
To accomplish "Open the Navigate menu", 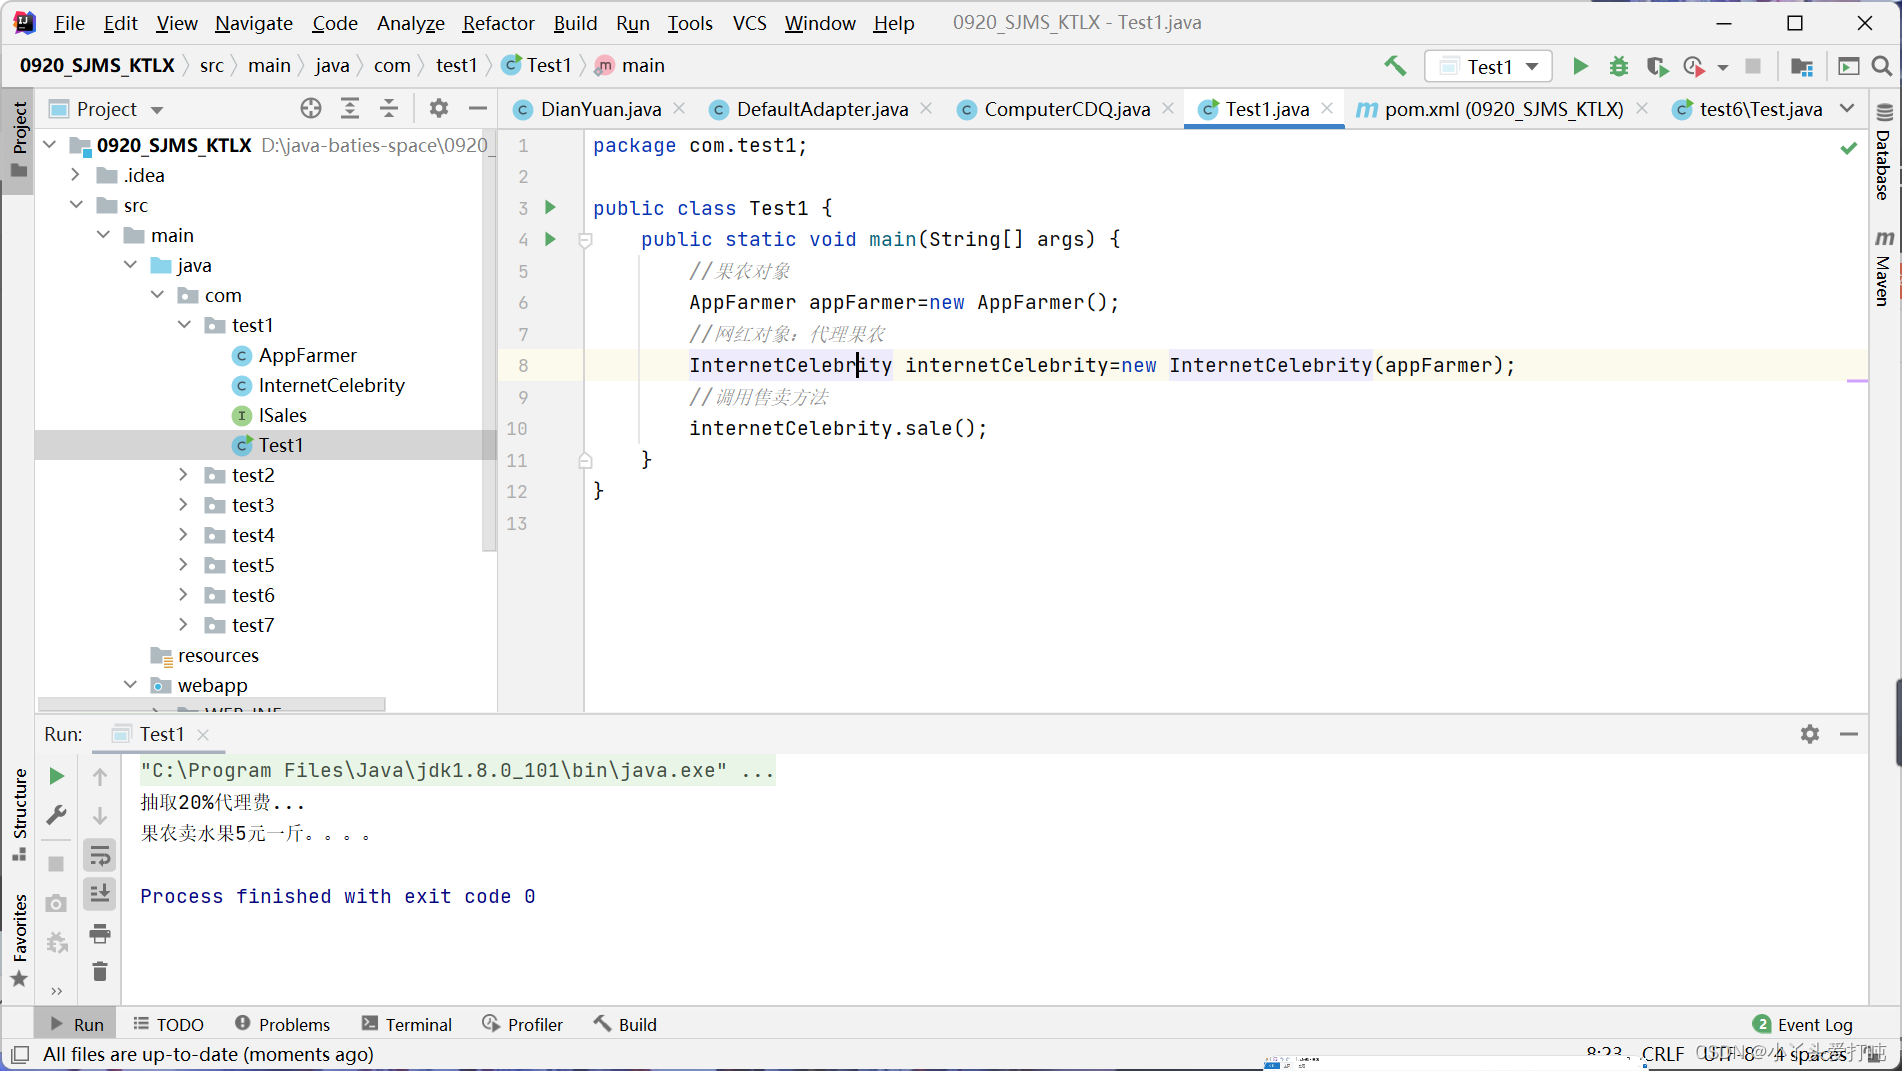I will click(x=254, y=23).
